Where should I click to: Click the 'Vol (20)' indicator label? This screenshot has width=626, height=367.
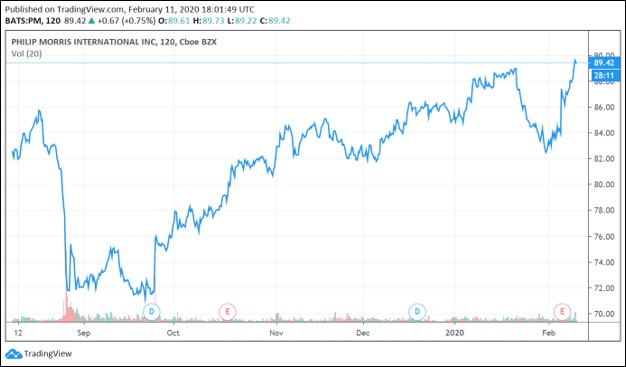pos(26,54)
